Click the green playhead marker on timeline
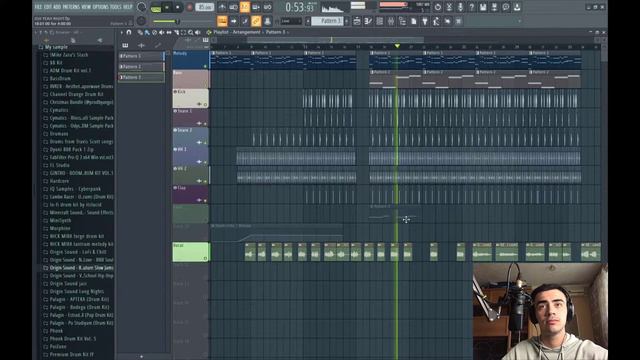The width and height of the screenshot is (640, 360). [x=397, y=46]
